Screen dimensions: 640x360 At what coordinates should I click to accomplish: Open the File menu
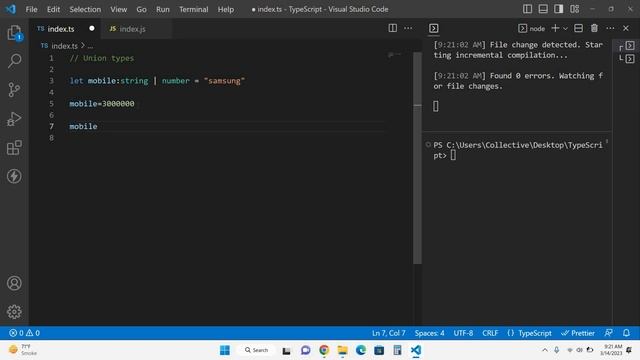(x=31, y=9)
